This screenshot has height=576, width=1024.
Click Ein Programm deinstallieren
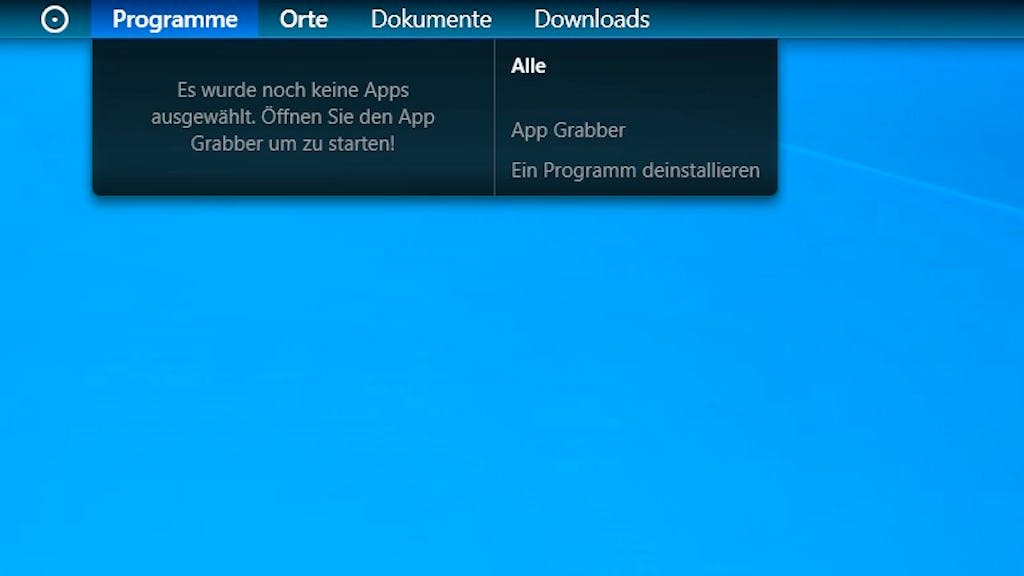(x=635, y=170)
